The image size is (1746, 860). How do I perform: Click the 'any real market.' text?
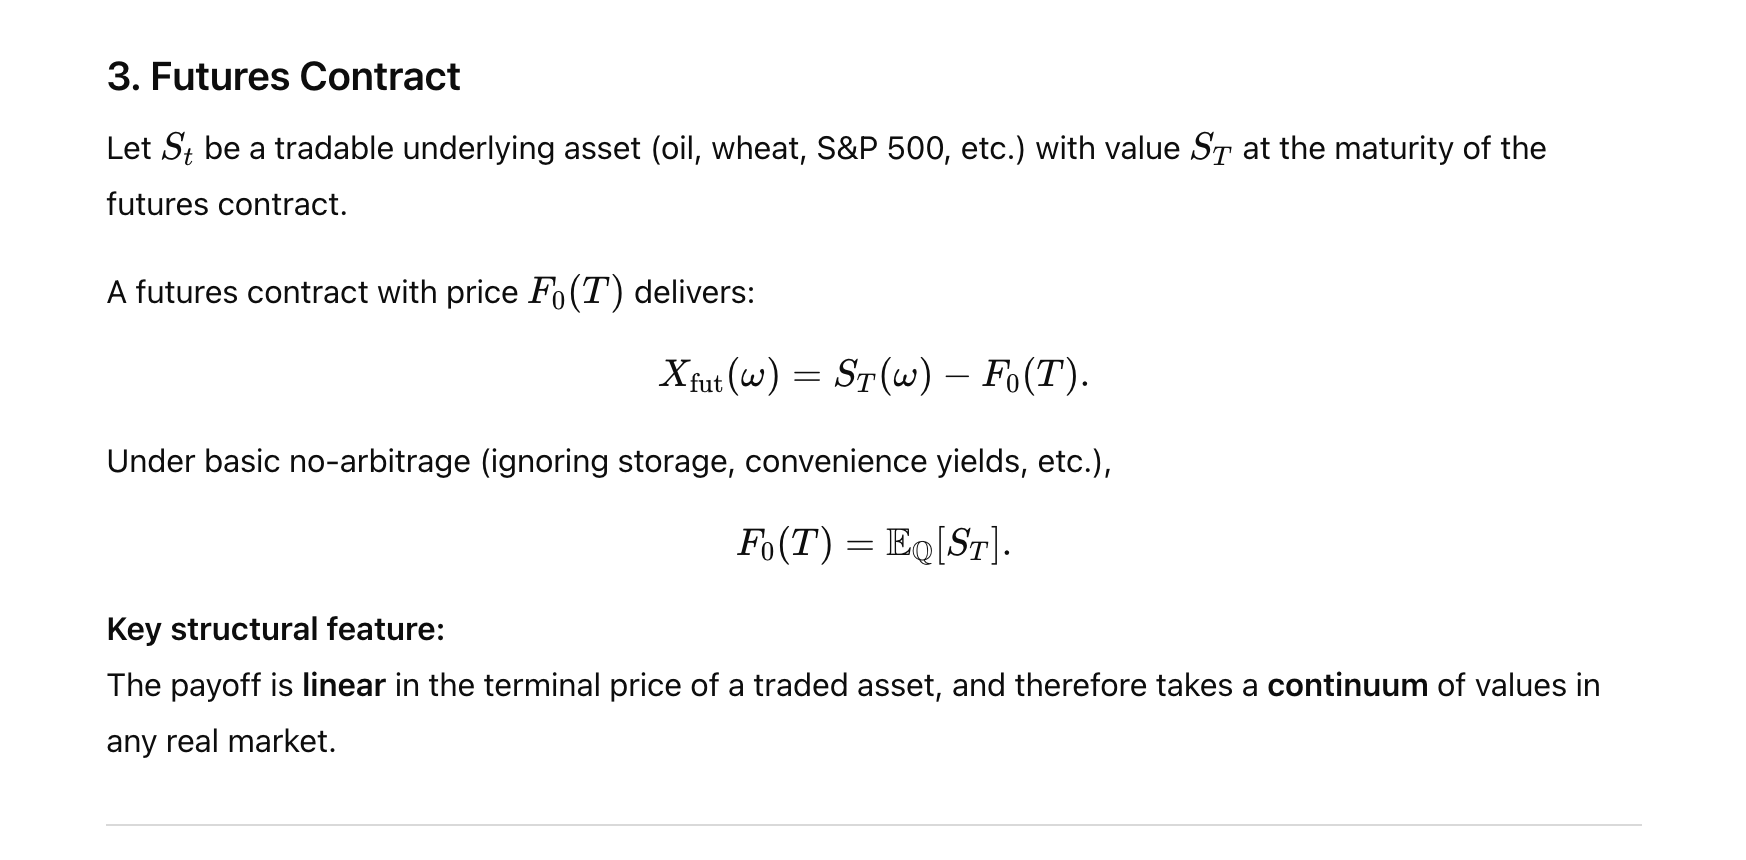221,741
